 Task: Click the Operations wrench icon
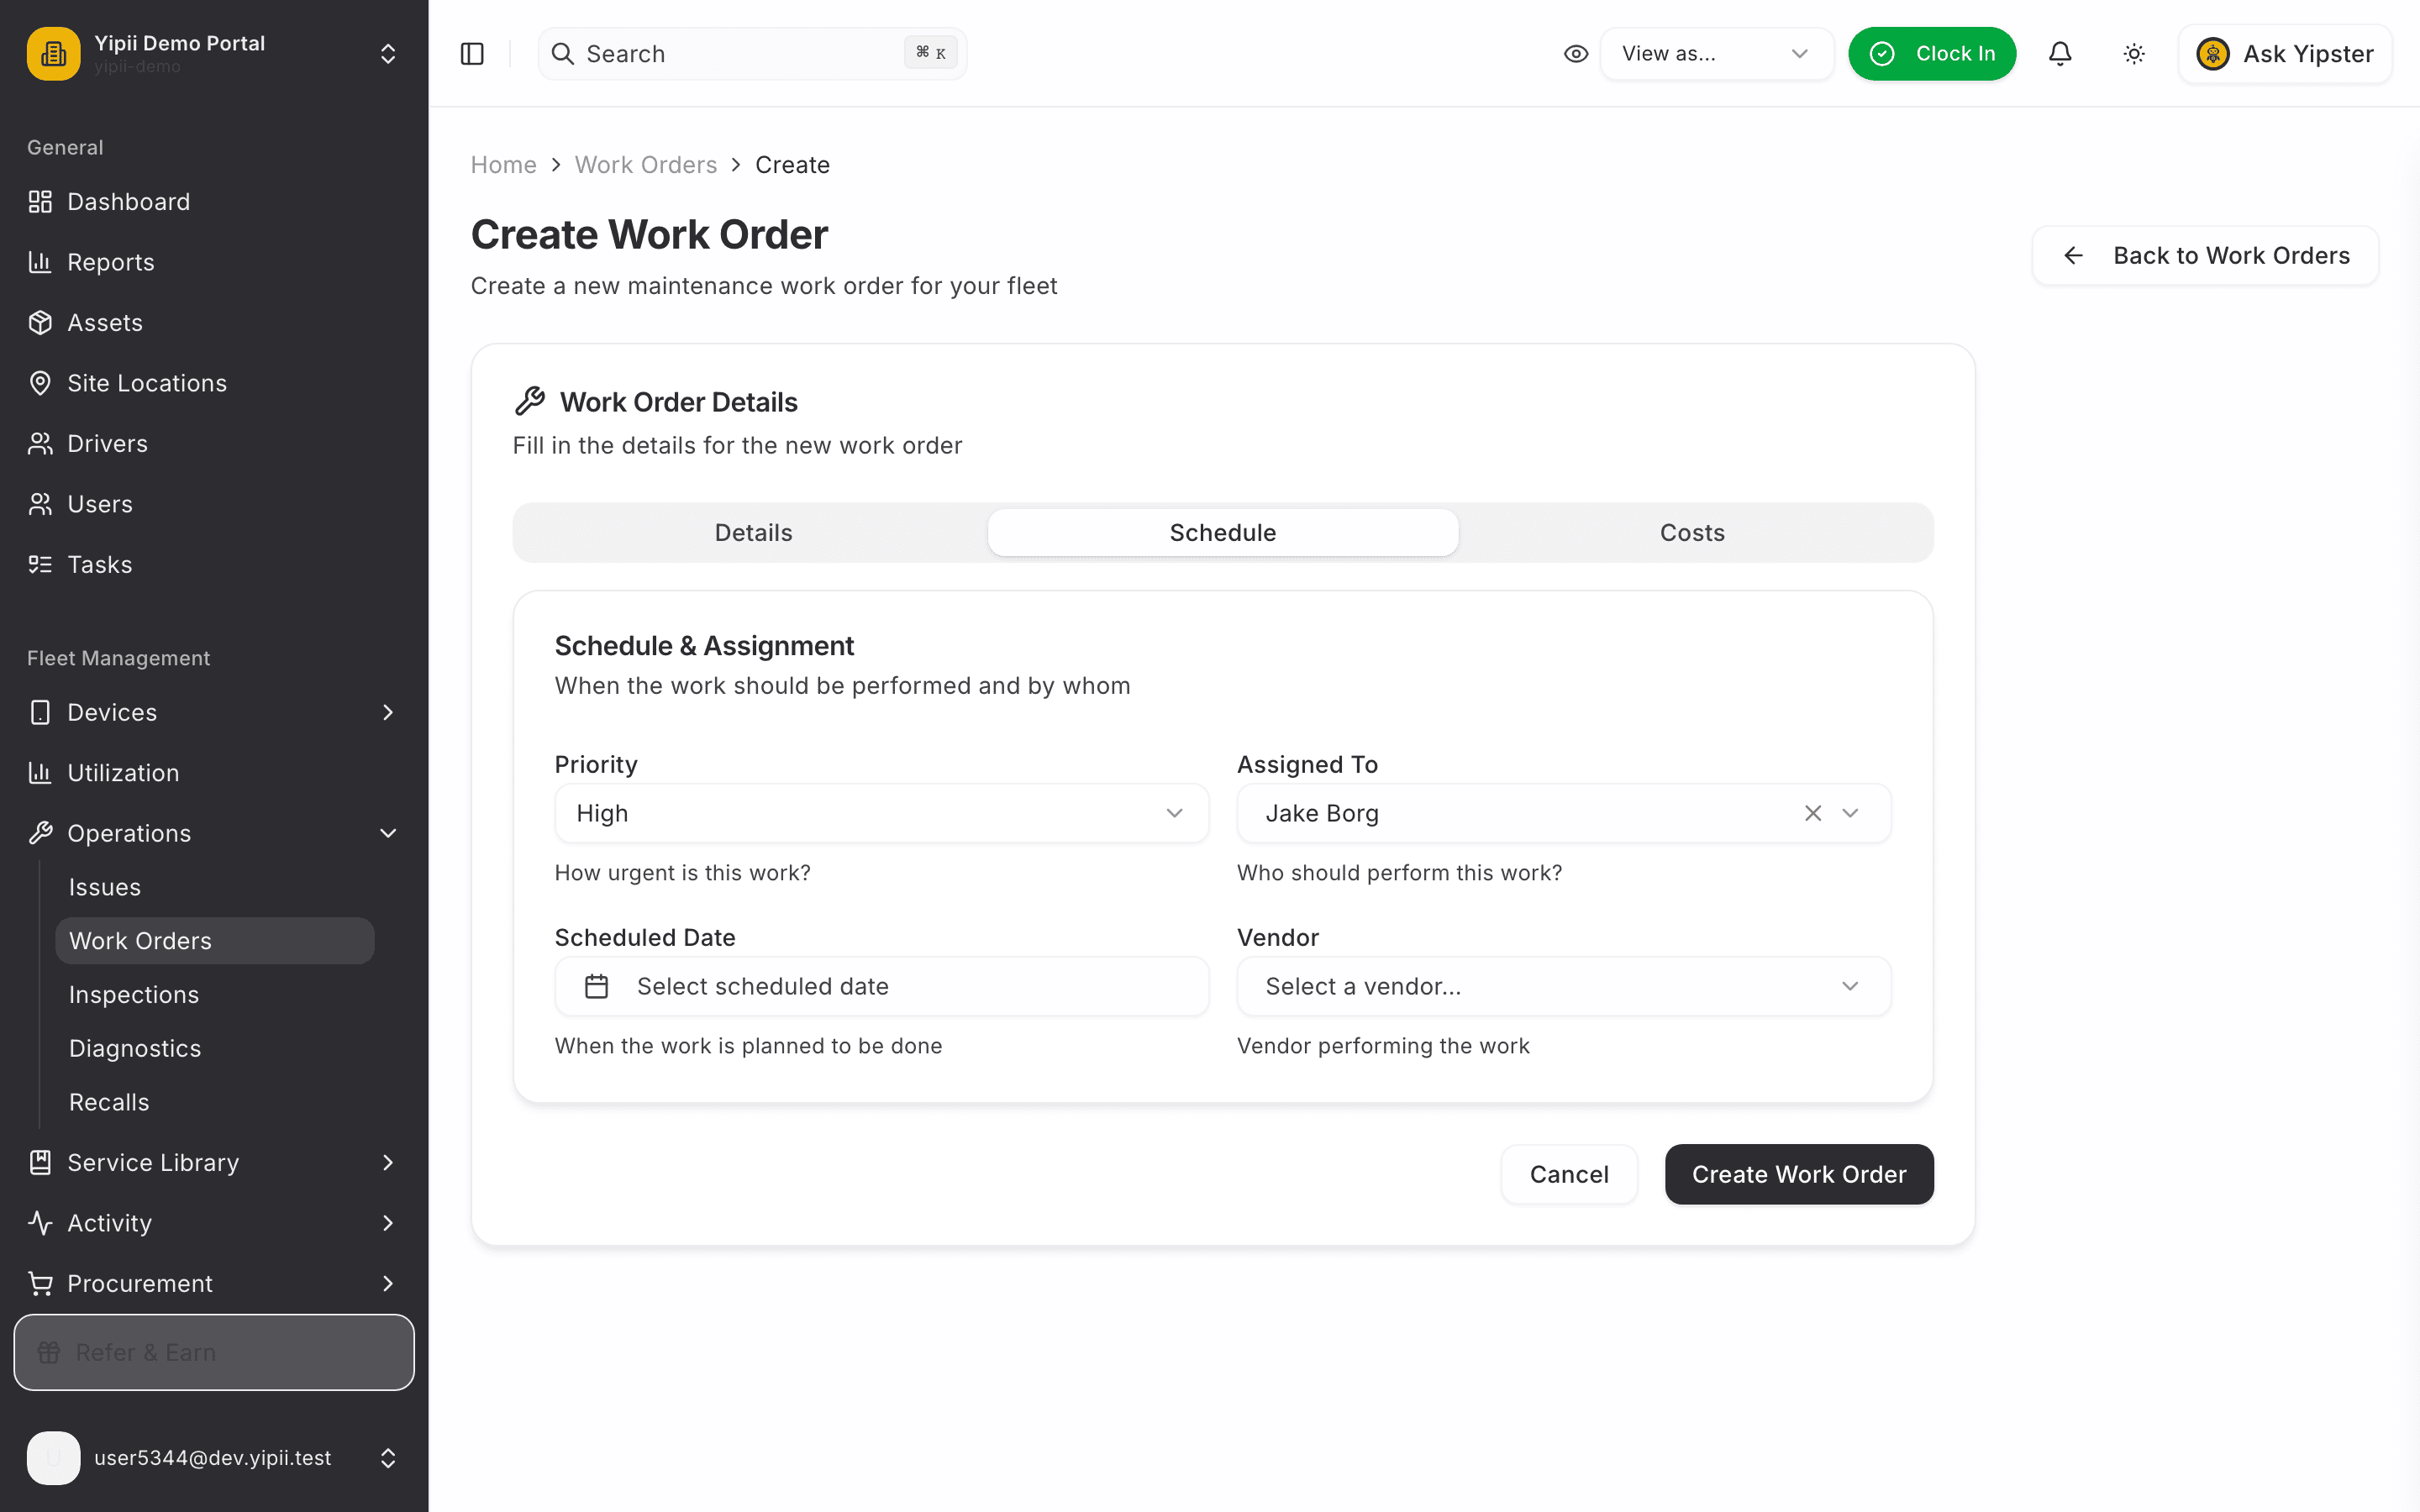40,833
